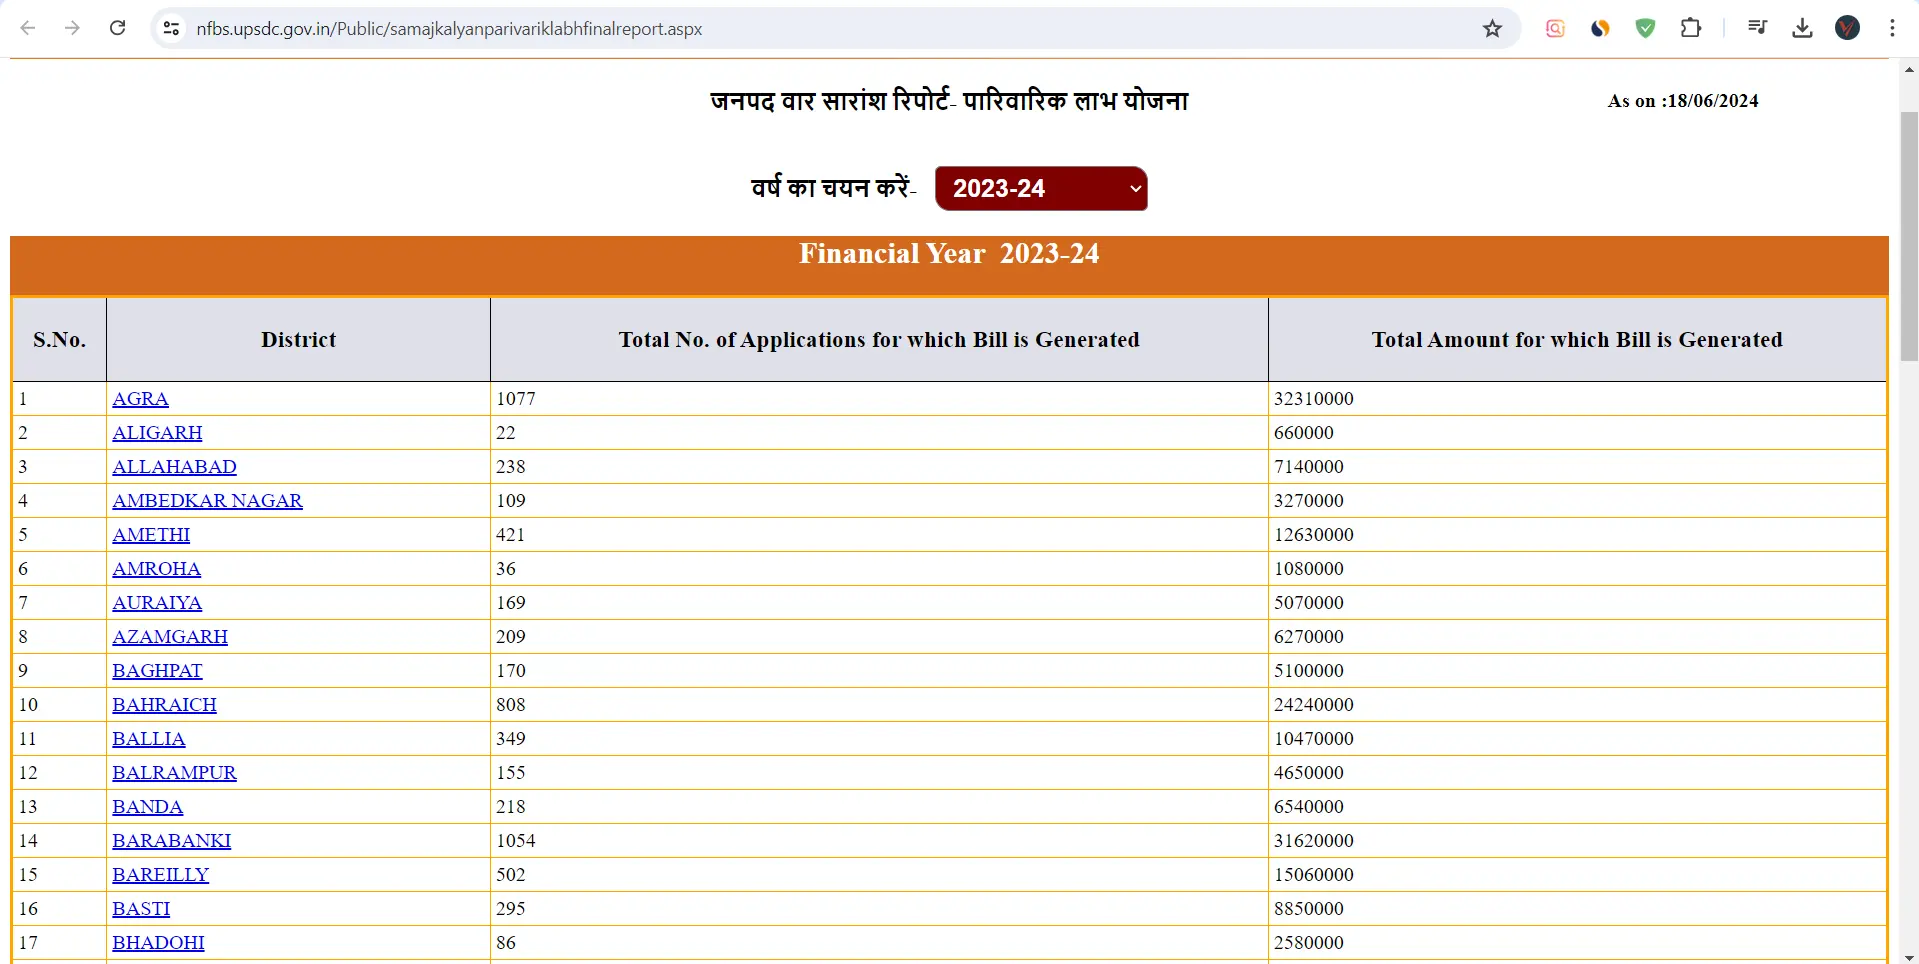Open the financial year dropdown showing 2023-24
The width and height of the screenshot is (1919, 964).
(x=1041, y=188)
